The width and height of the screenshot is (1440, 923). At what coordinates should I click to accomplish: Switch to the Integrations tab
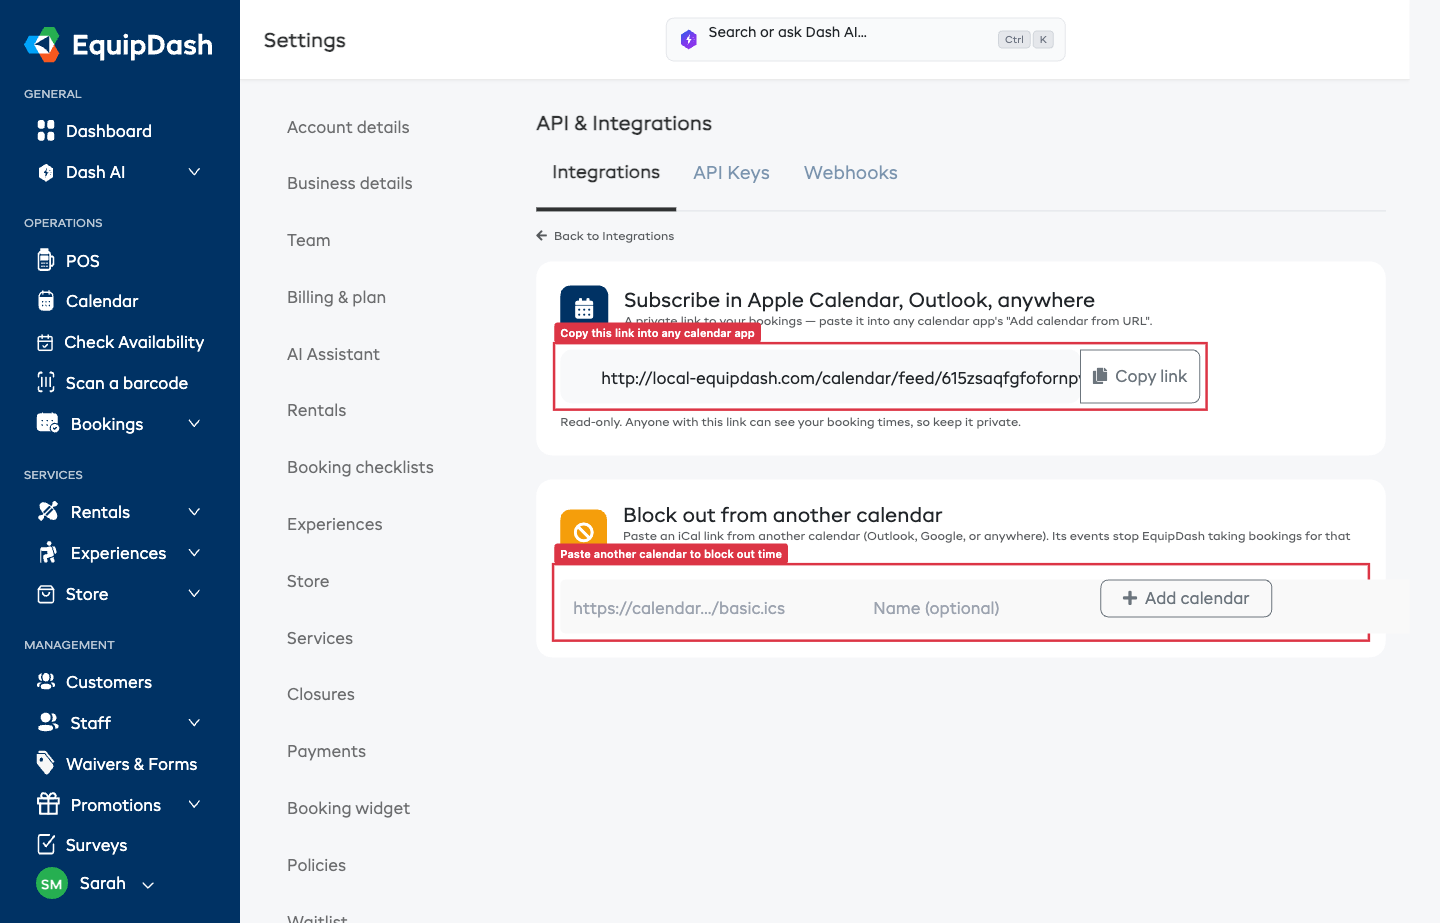(606, 172)
